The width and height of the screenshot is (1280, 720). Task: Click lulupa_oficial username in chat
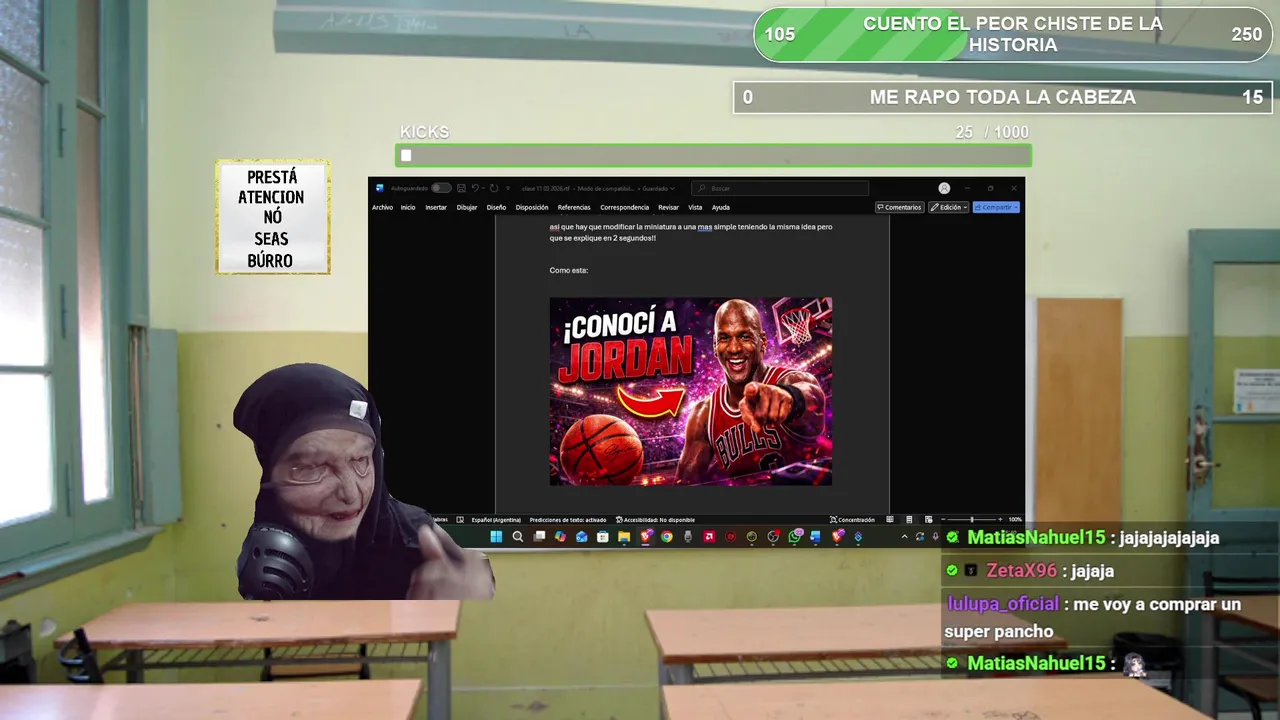click(x=1003, y=604)
